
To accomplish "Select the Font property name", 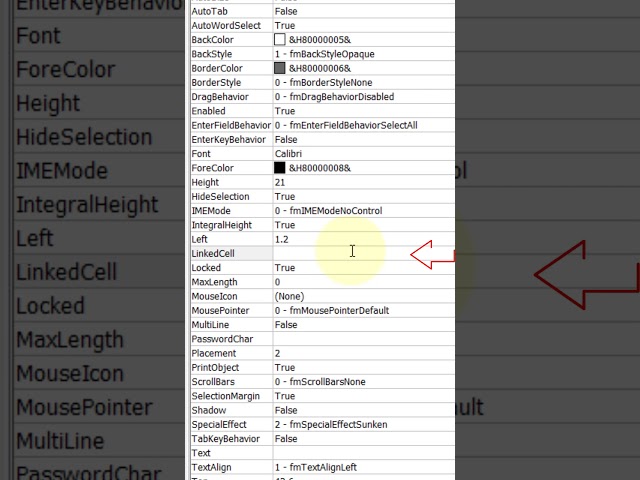I will [201, 153].
